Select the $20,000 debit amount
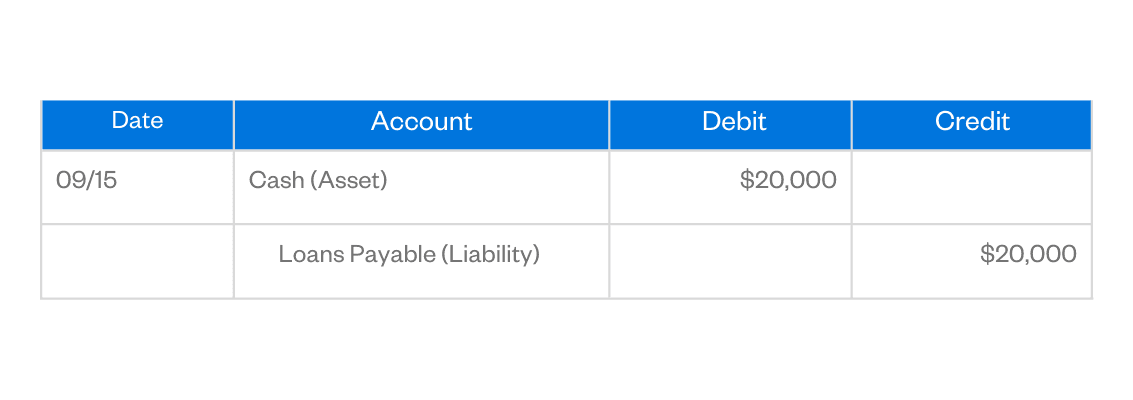 (788, 181)
